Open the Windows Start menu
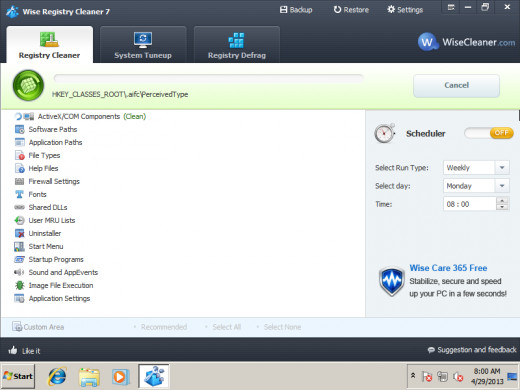Viewport: 520px width, 390px height. 18,376
